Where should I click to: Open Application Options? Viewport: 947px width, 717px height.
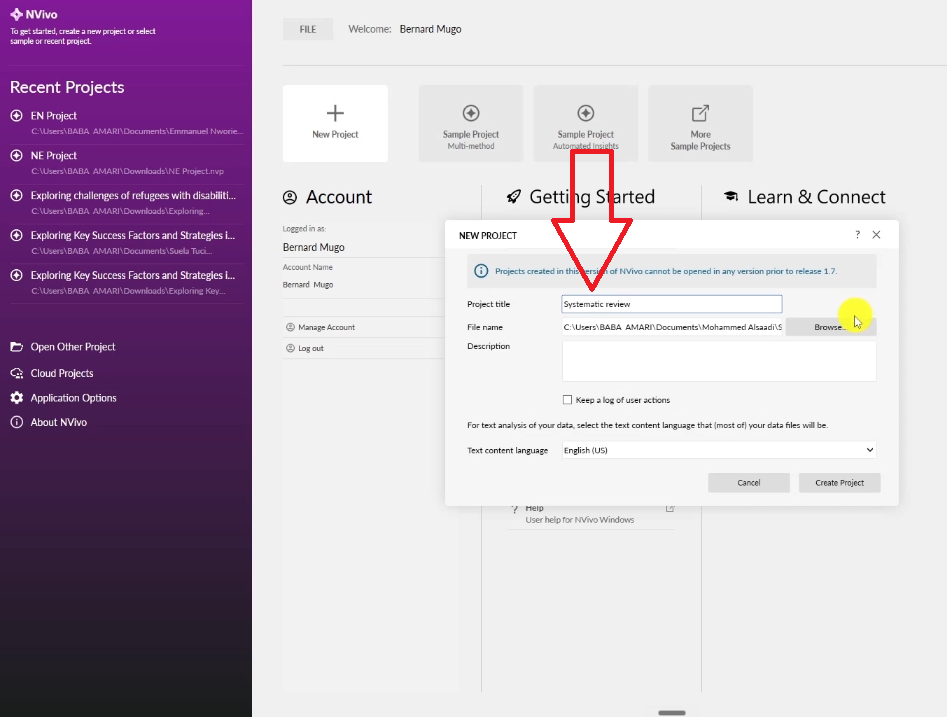[x=73, y=397]
